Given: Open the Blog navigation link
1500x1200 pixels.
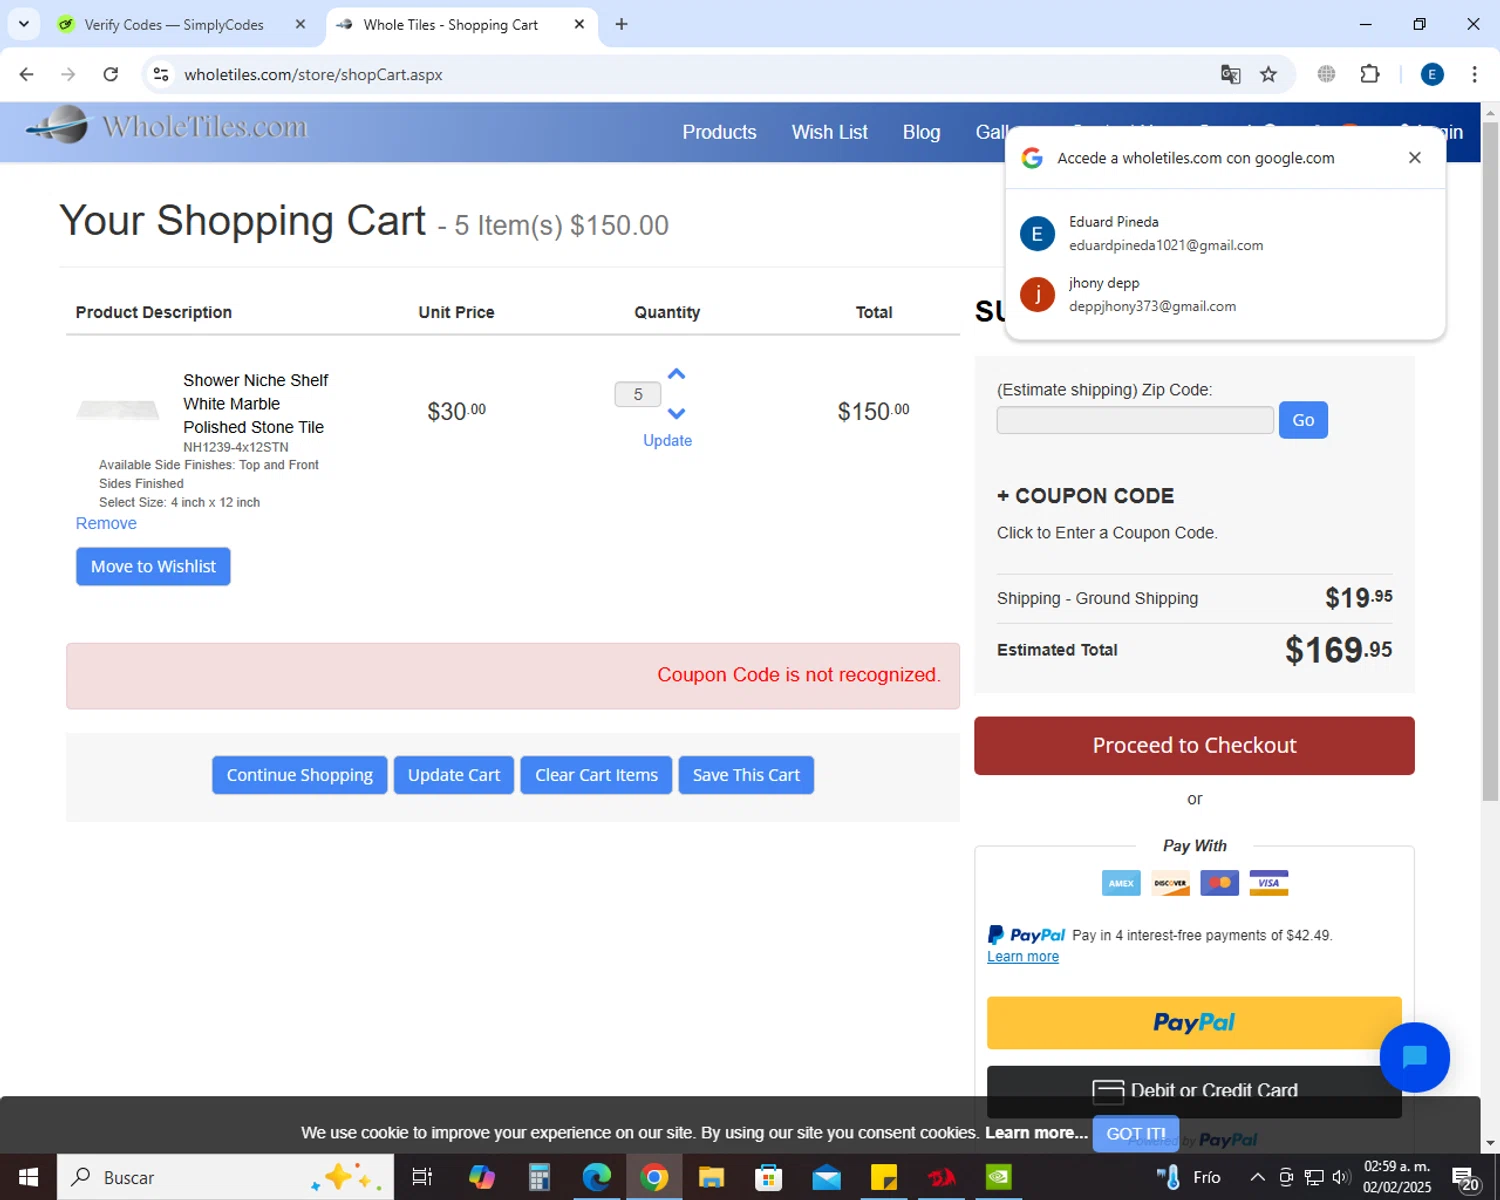Looking at the screenshot, I should [921, 132].
